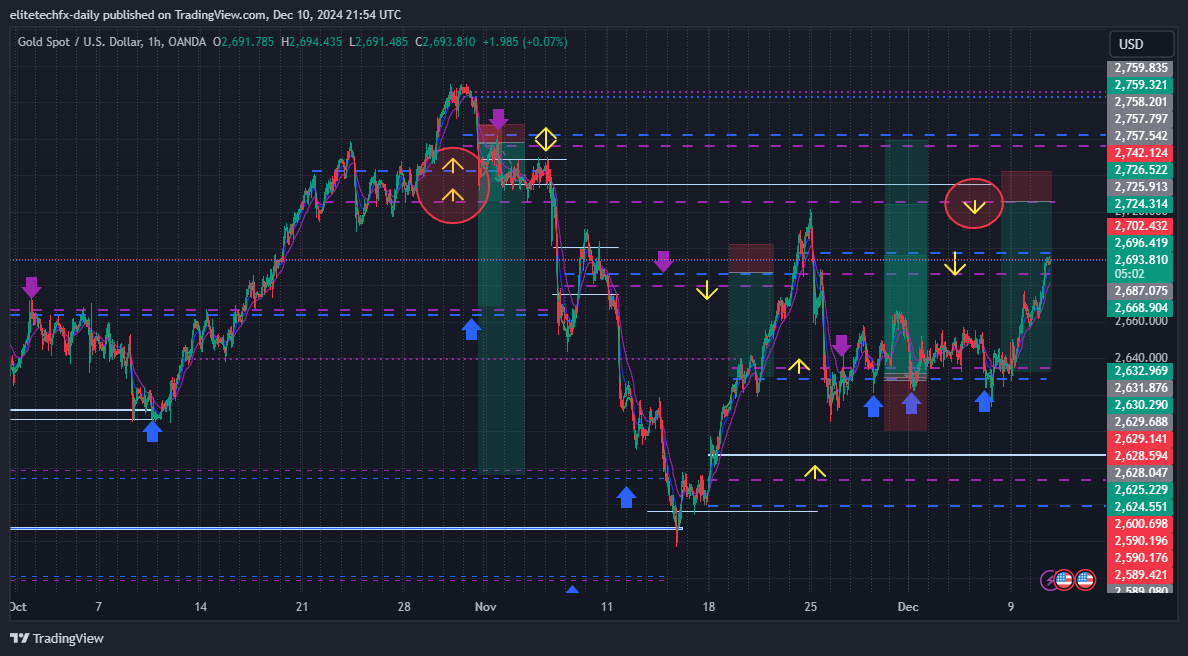Image resolution: width=1188 pixels, height=656 pixels.
Task: Click the green 2,624.551 price label
Action: [1140, 507]
